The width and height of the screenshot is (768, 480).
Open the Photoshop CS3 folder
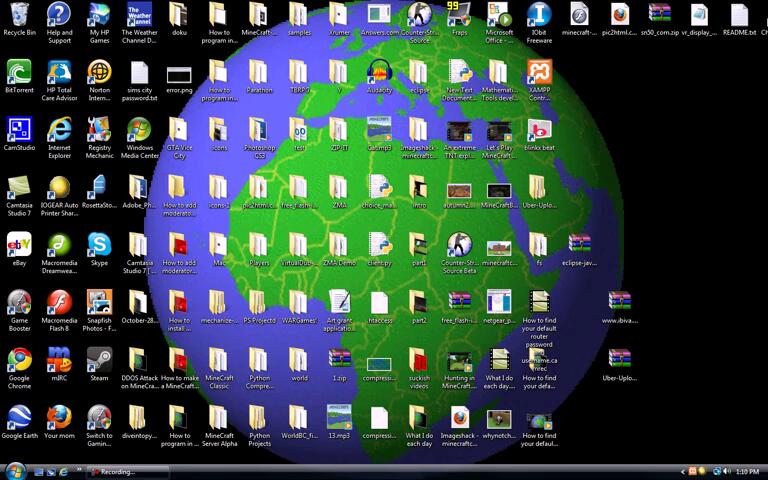click(x=259, y=130)
